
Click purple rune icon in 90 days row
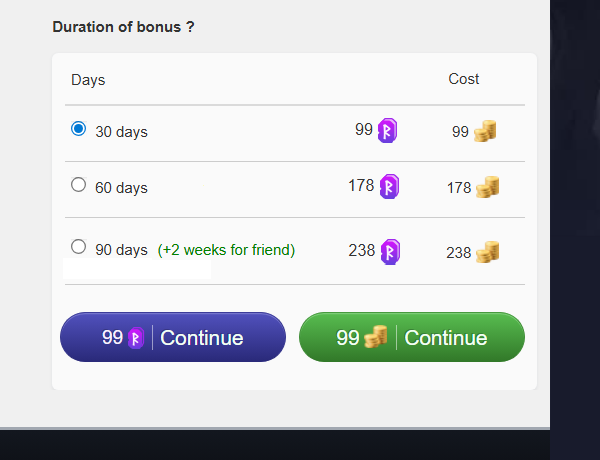click(390, 252)
